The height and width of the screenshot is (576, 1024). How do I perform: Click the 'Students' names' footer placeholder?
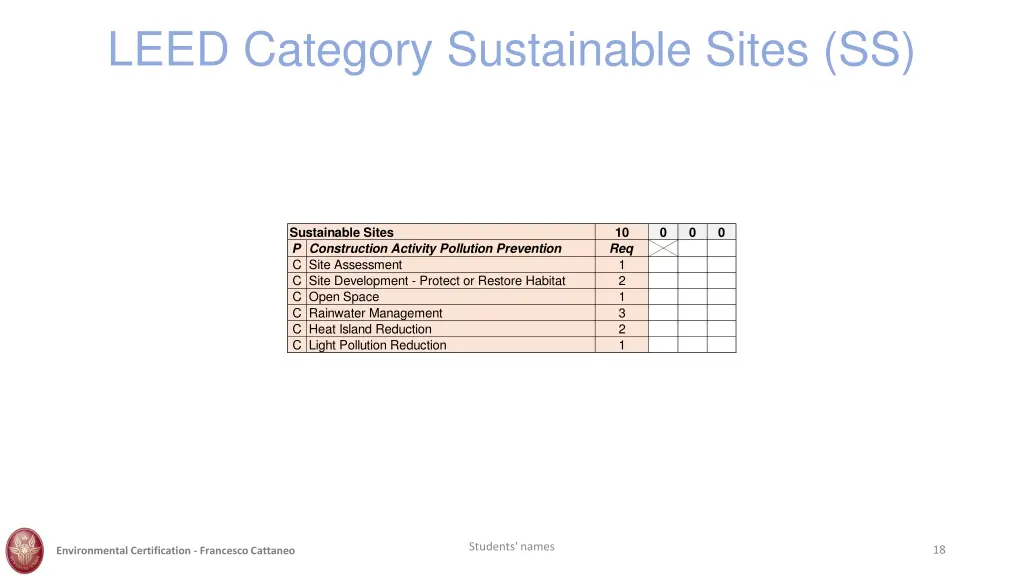(511, 546)
